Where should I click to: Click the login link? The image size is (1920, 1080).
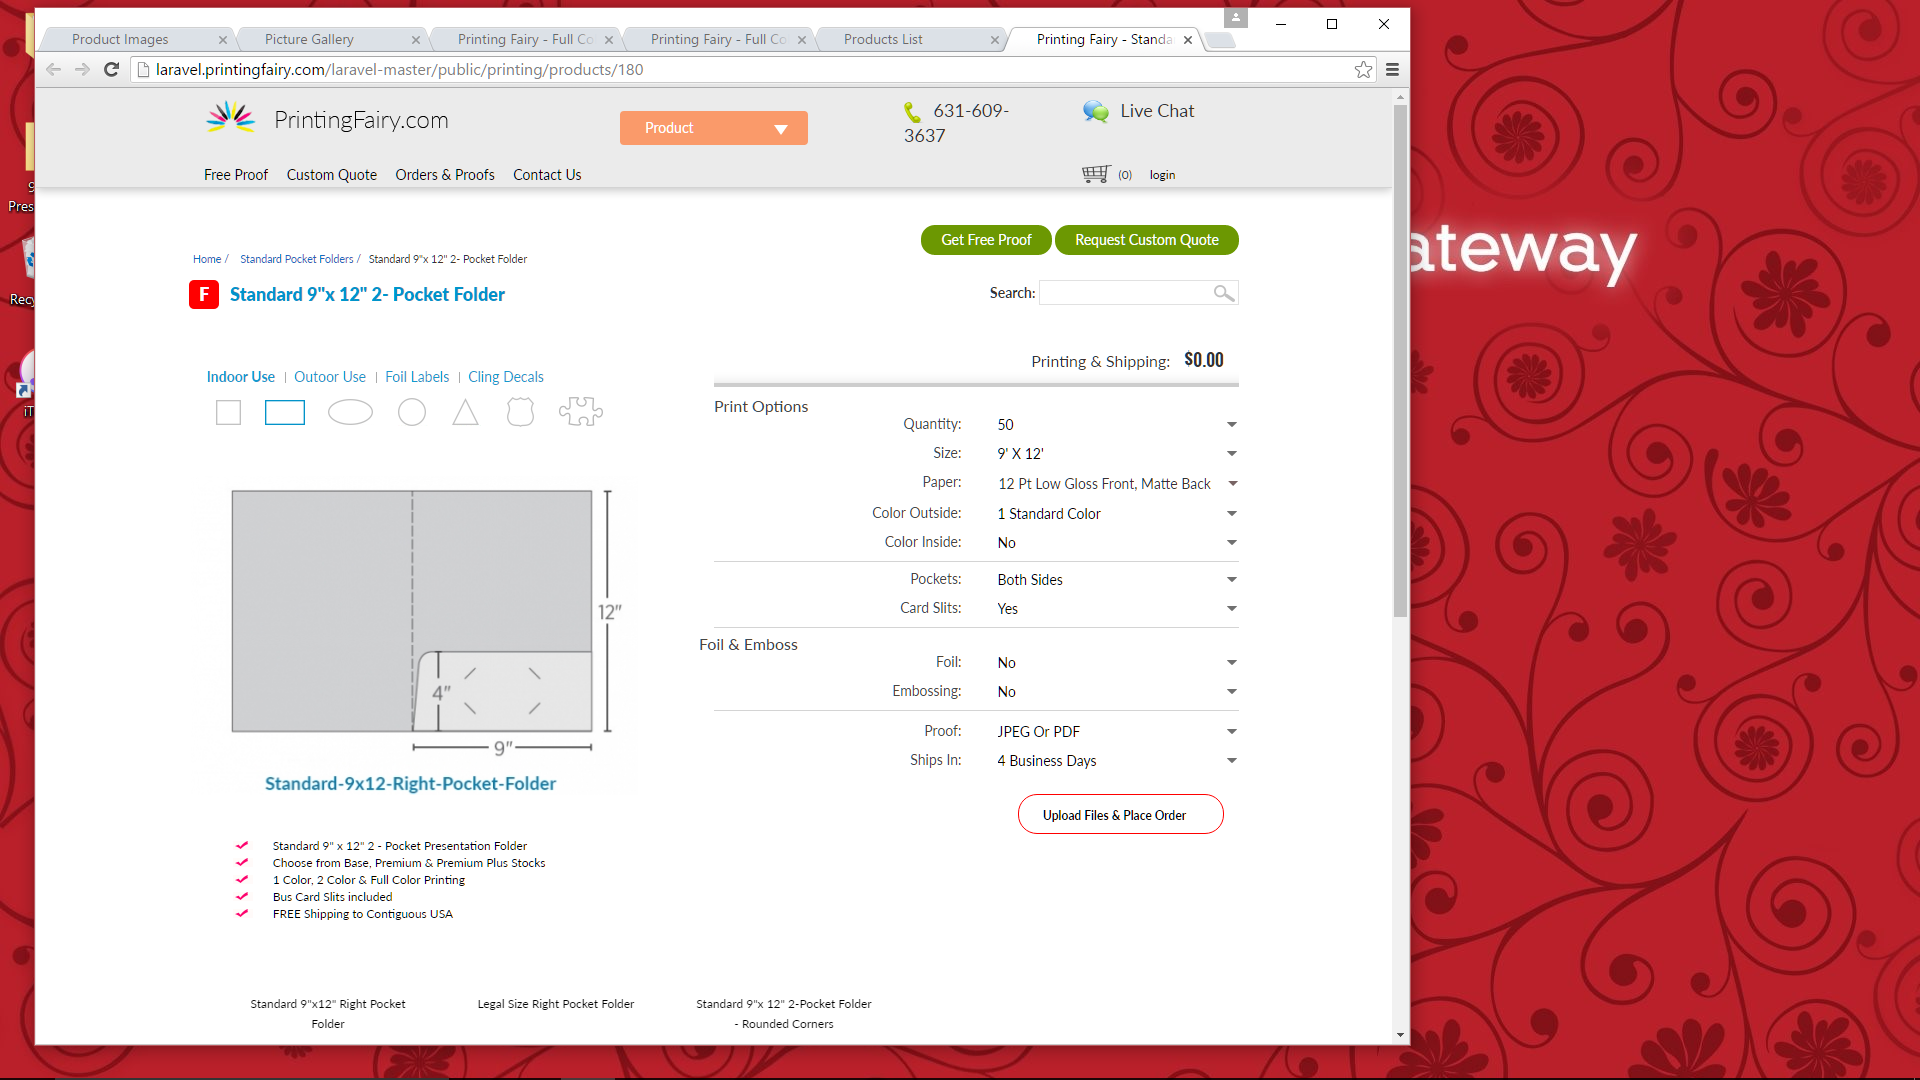(1162, 175)
